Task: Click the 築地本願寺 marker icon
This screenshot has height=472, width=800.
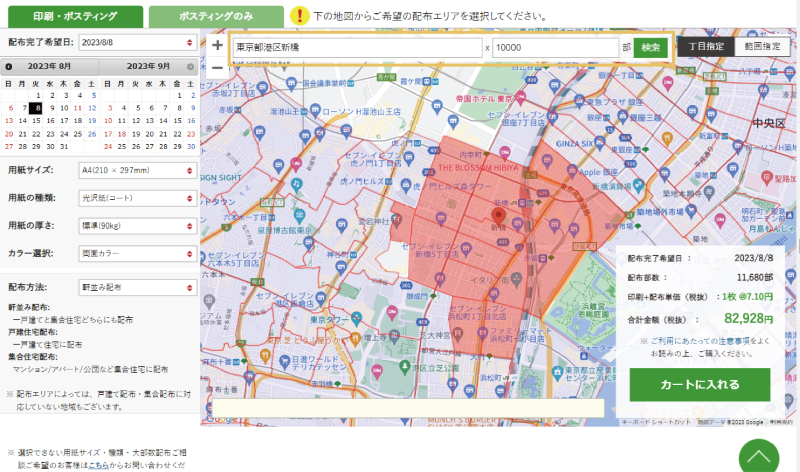Action: coord(709,192)
